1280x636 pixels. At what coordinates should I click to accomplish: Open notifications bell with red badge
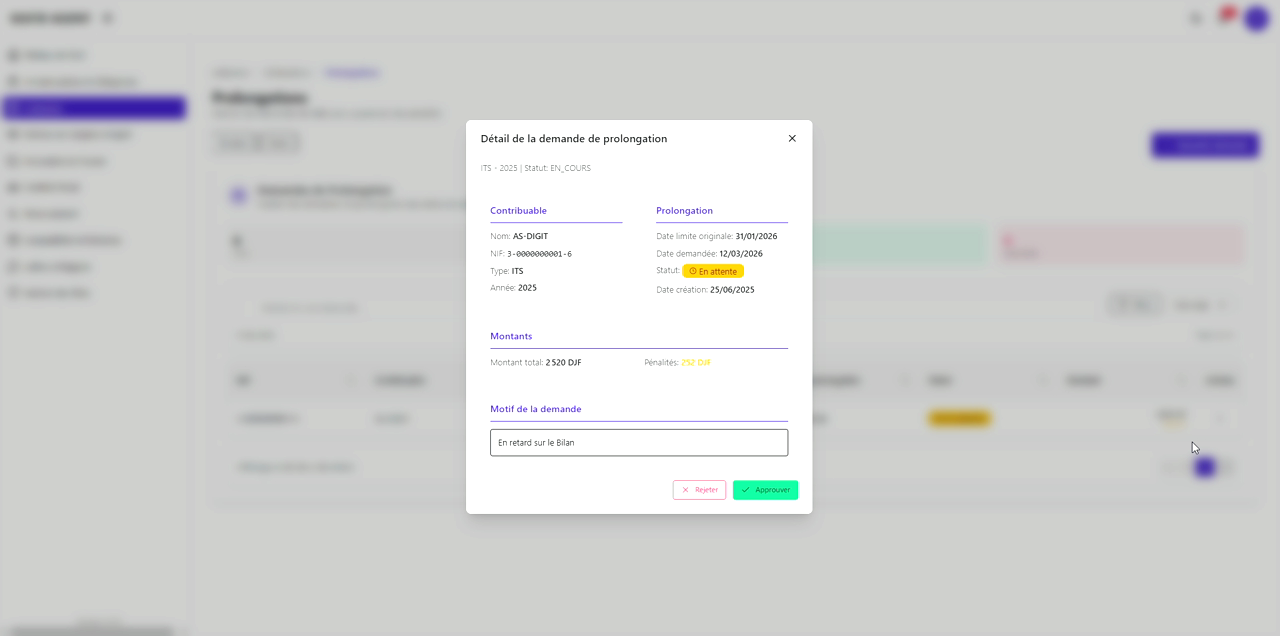click(1224, 17)
